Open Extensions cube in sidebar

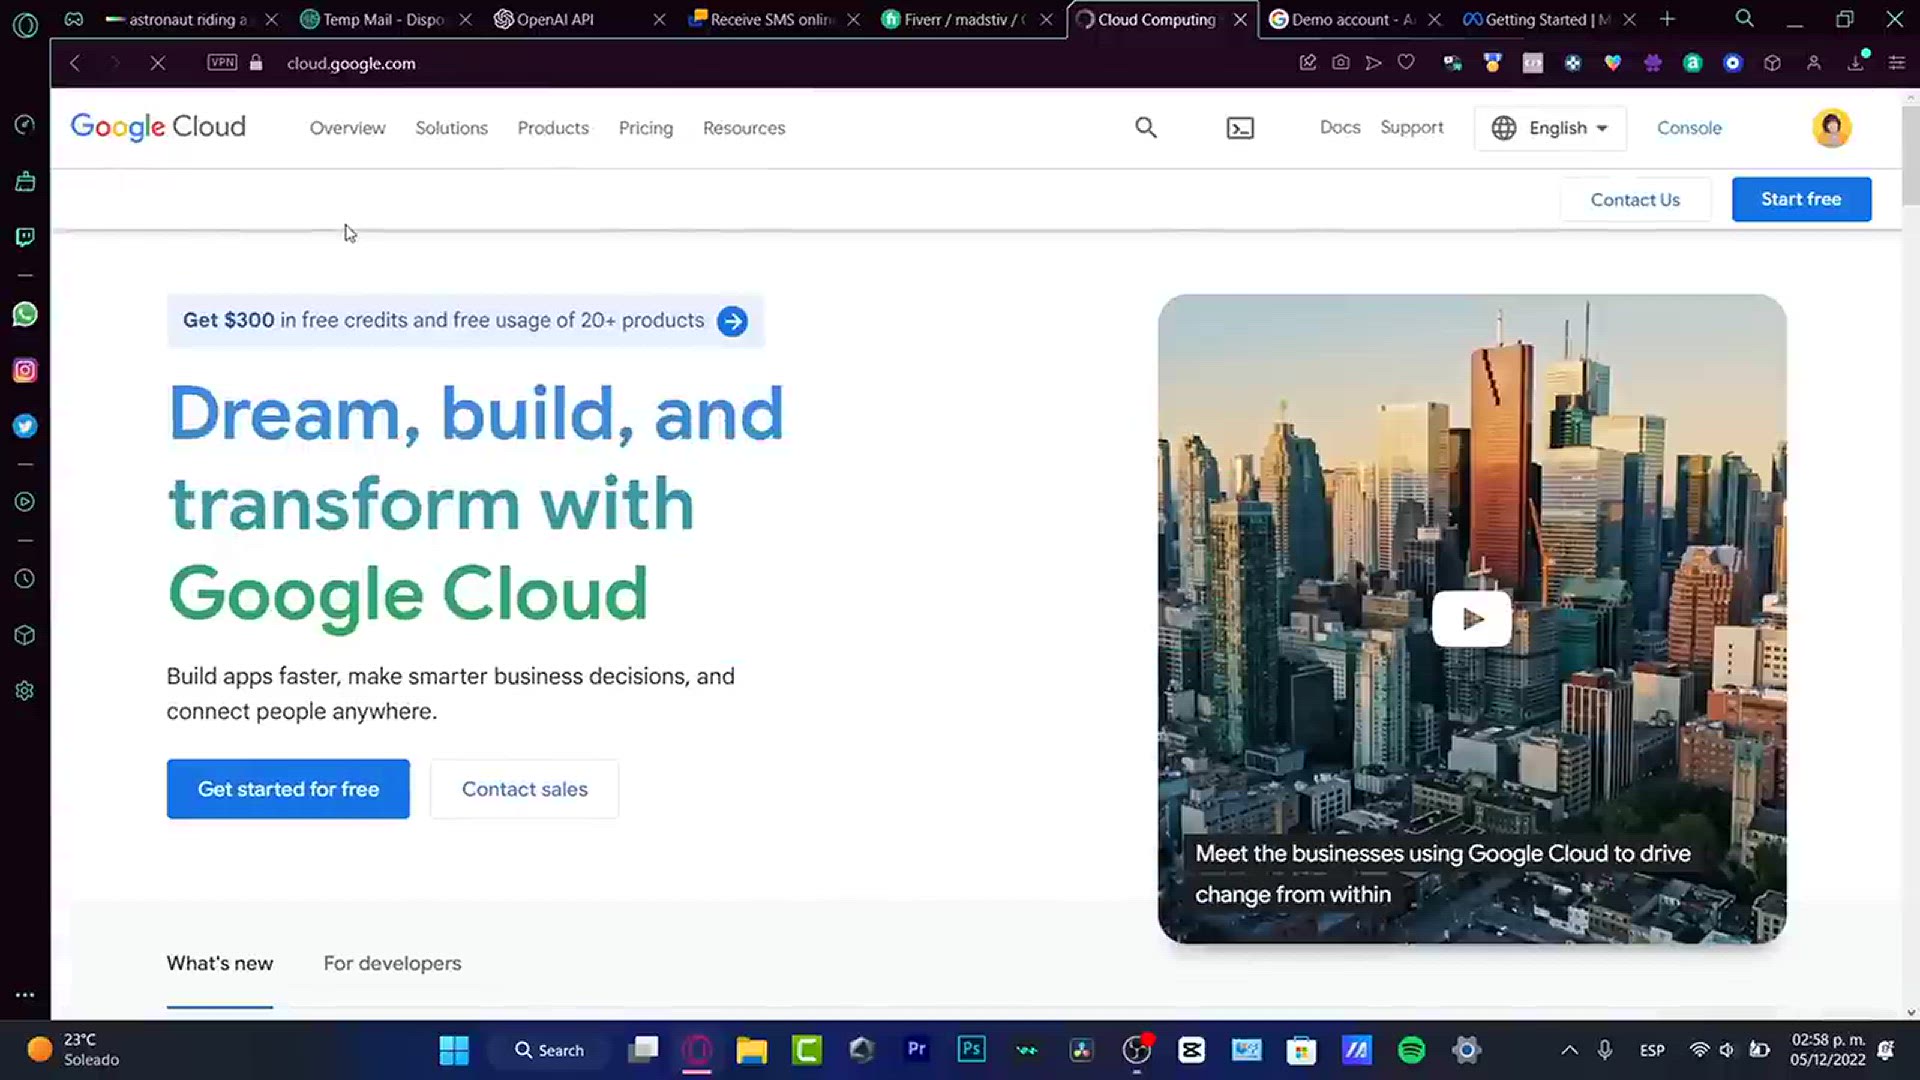25,635
